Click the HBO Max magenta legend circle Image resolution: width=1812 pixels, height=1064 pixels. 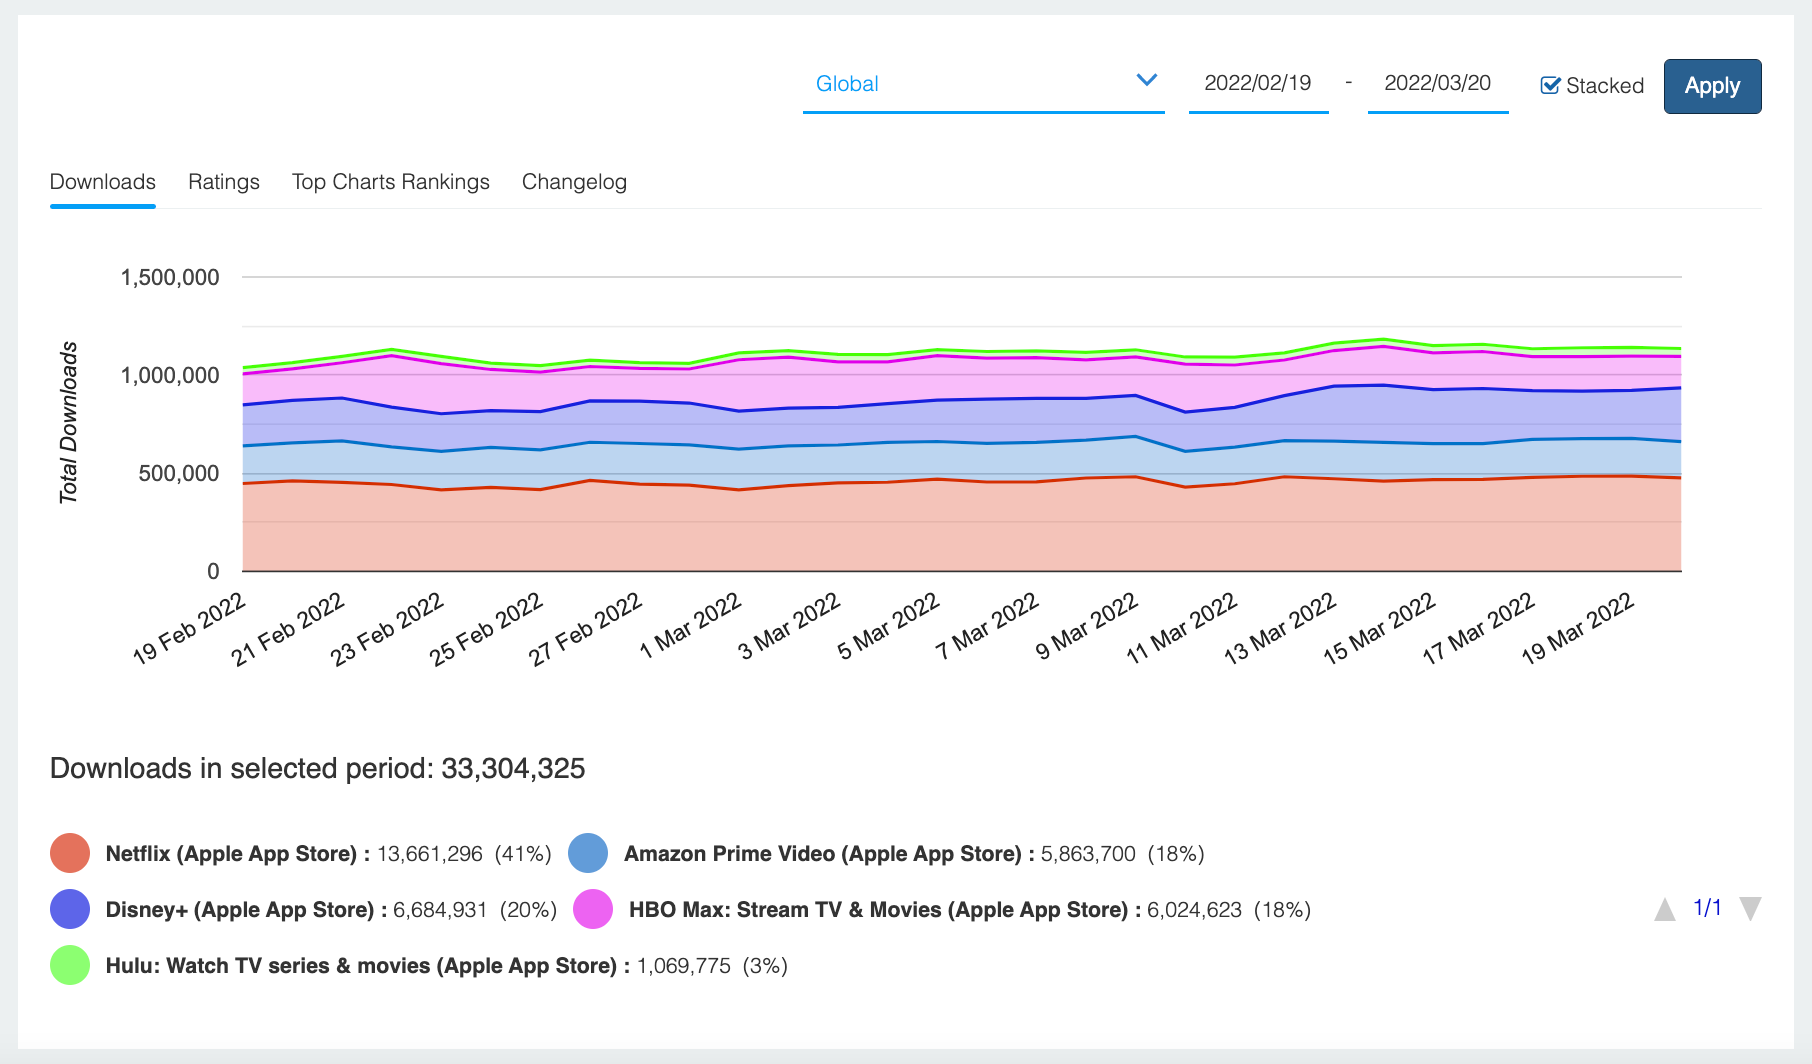pyautogui.click(x=593, y=909)
